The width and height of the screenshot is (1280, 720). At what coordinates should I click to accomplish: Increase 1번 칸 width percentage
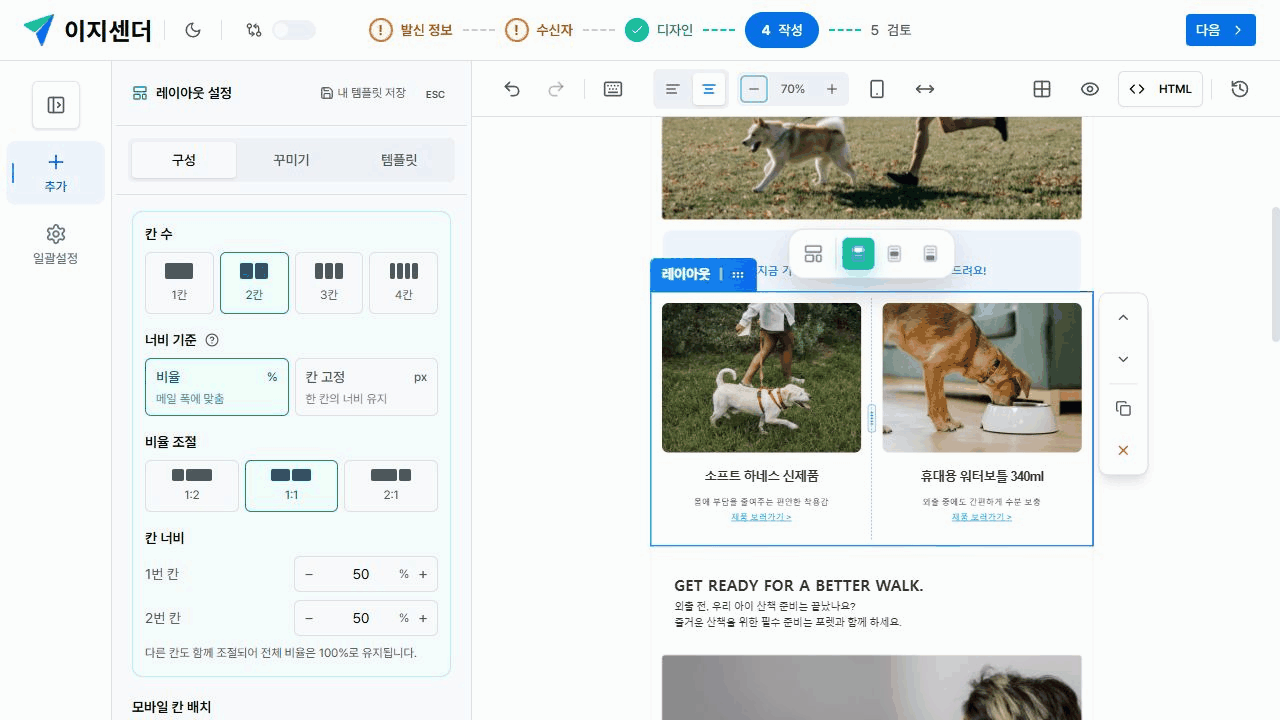pos(423,574)
